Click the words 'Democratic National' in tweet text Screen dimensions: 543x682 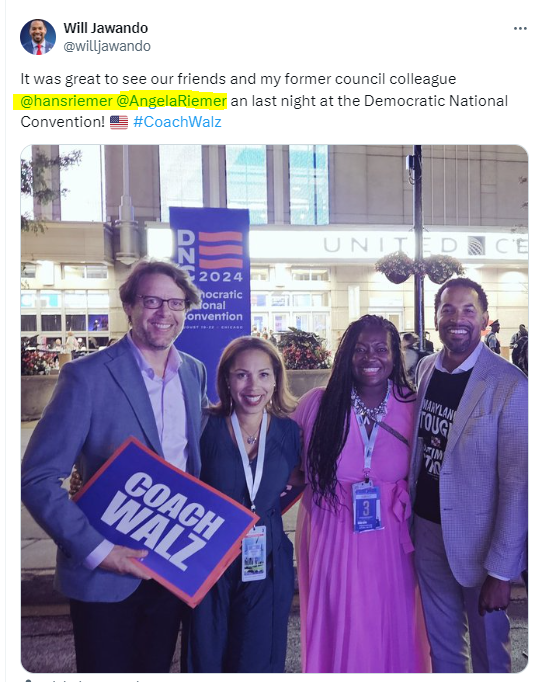pyautogui.click(x=436, y=101)
